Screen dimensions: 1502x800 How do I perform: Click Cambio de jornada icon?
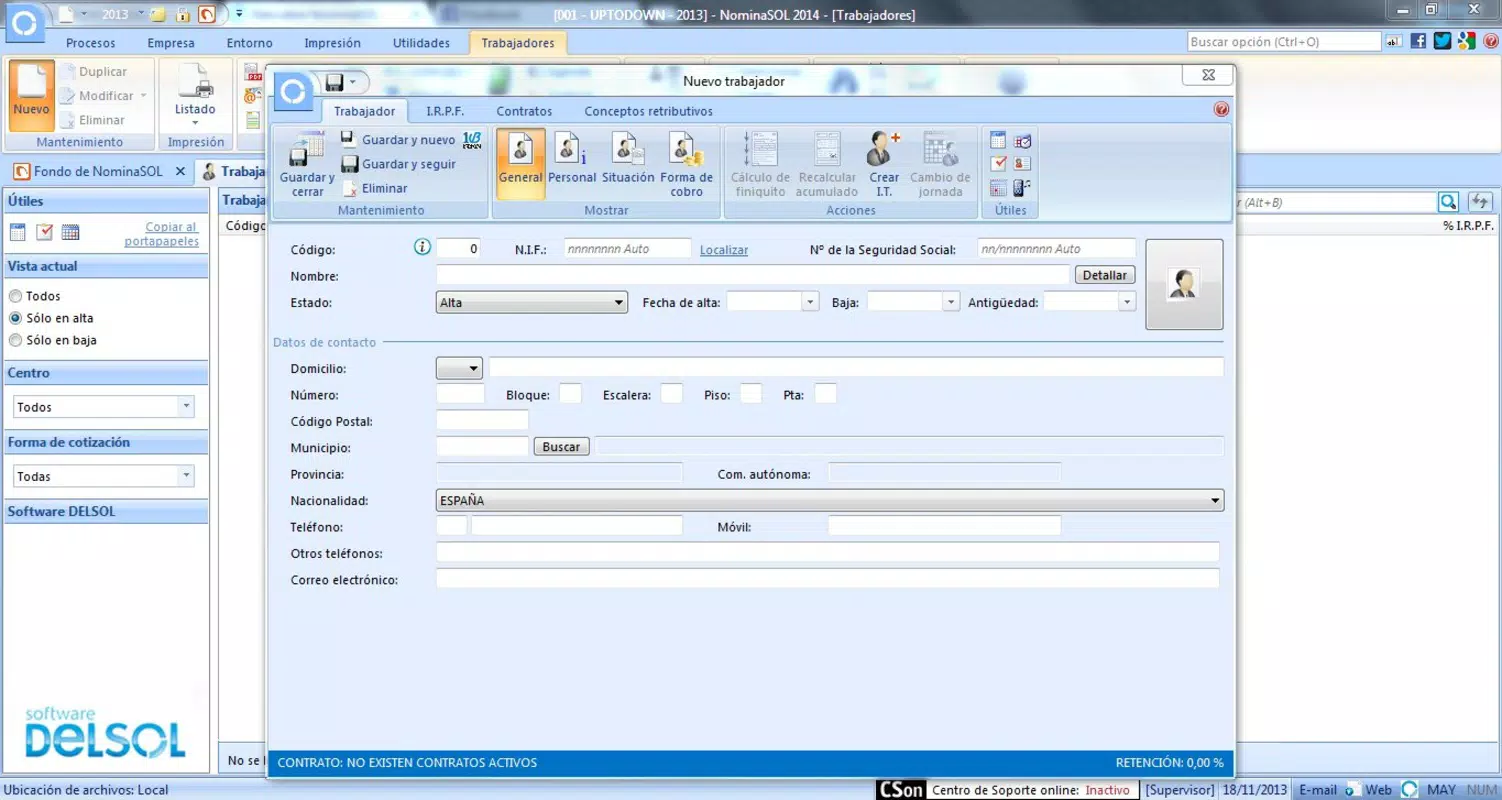click(940, 163)
